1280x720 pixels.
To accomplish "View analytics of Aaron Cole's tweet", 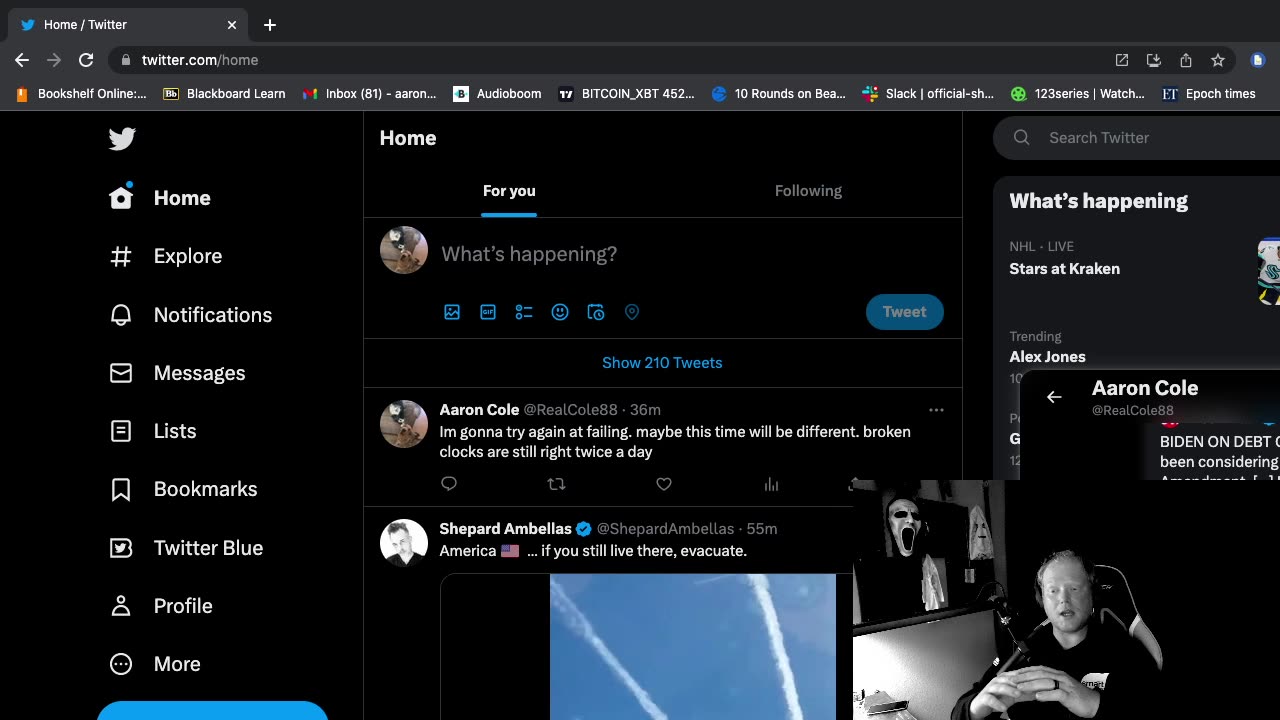I will coord(771,484).
